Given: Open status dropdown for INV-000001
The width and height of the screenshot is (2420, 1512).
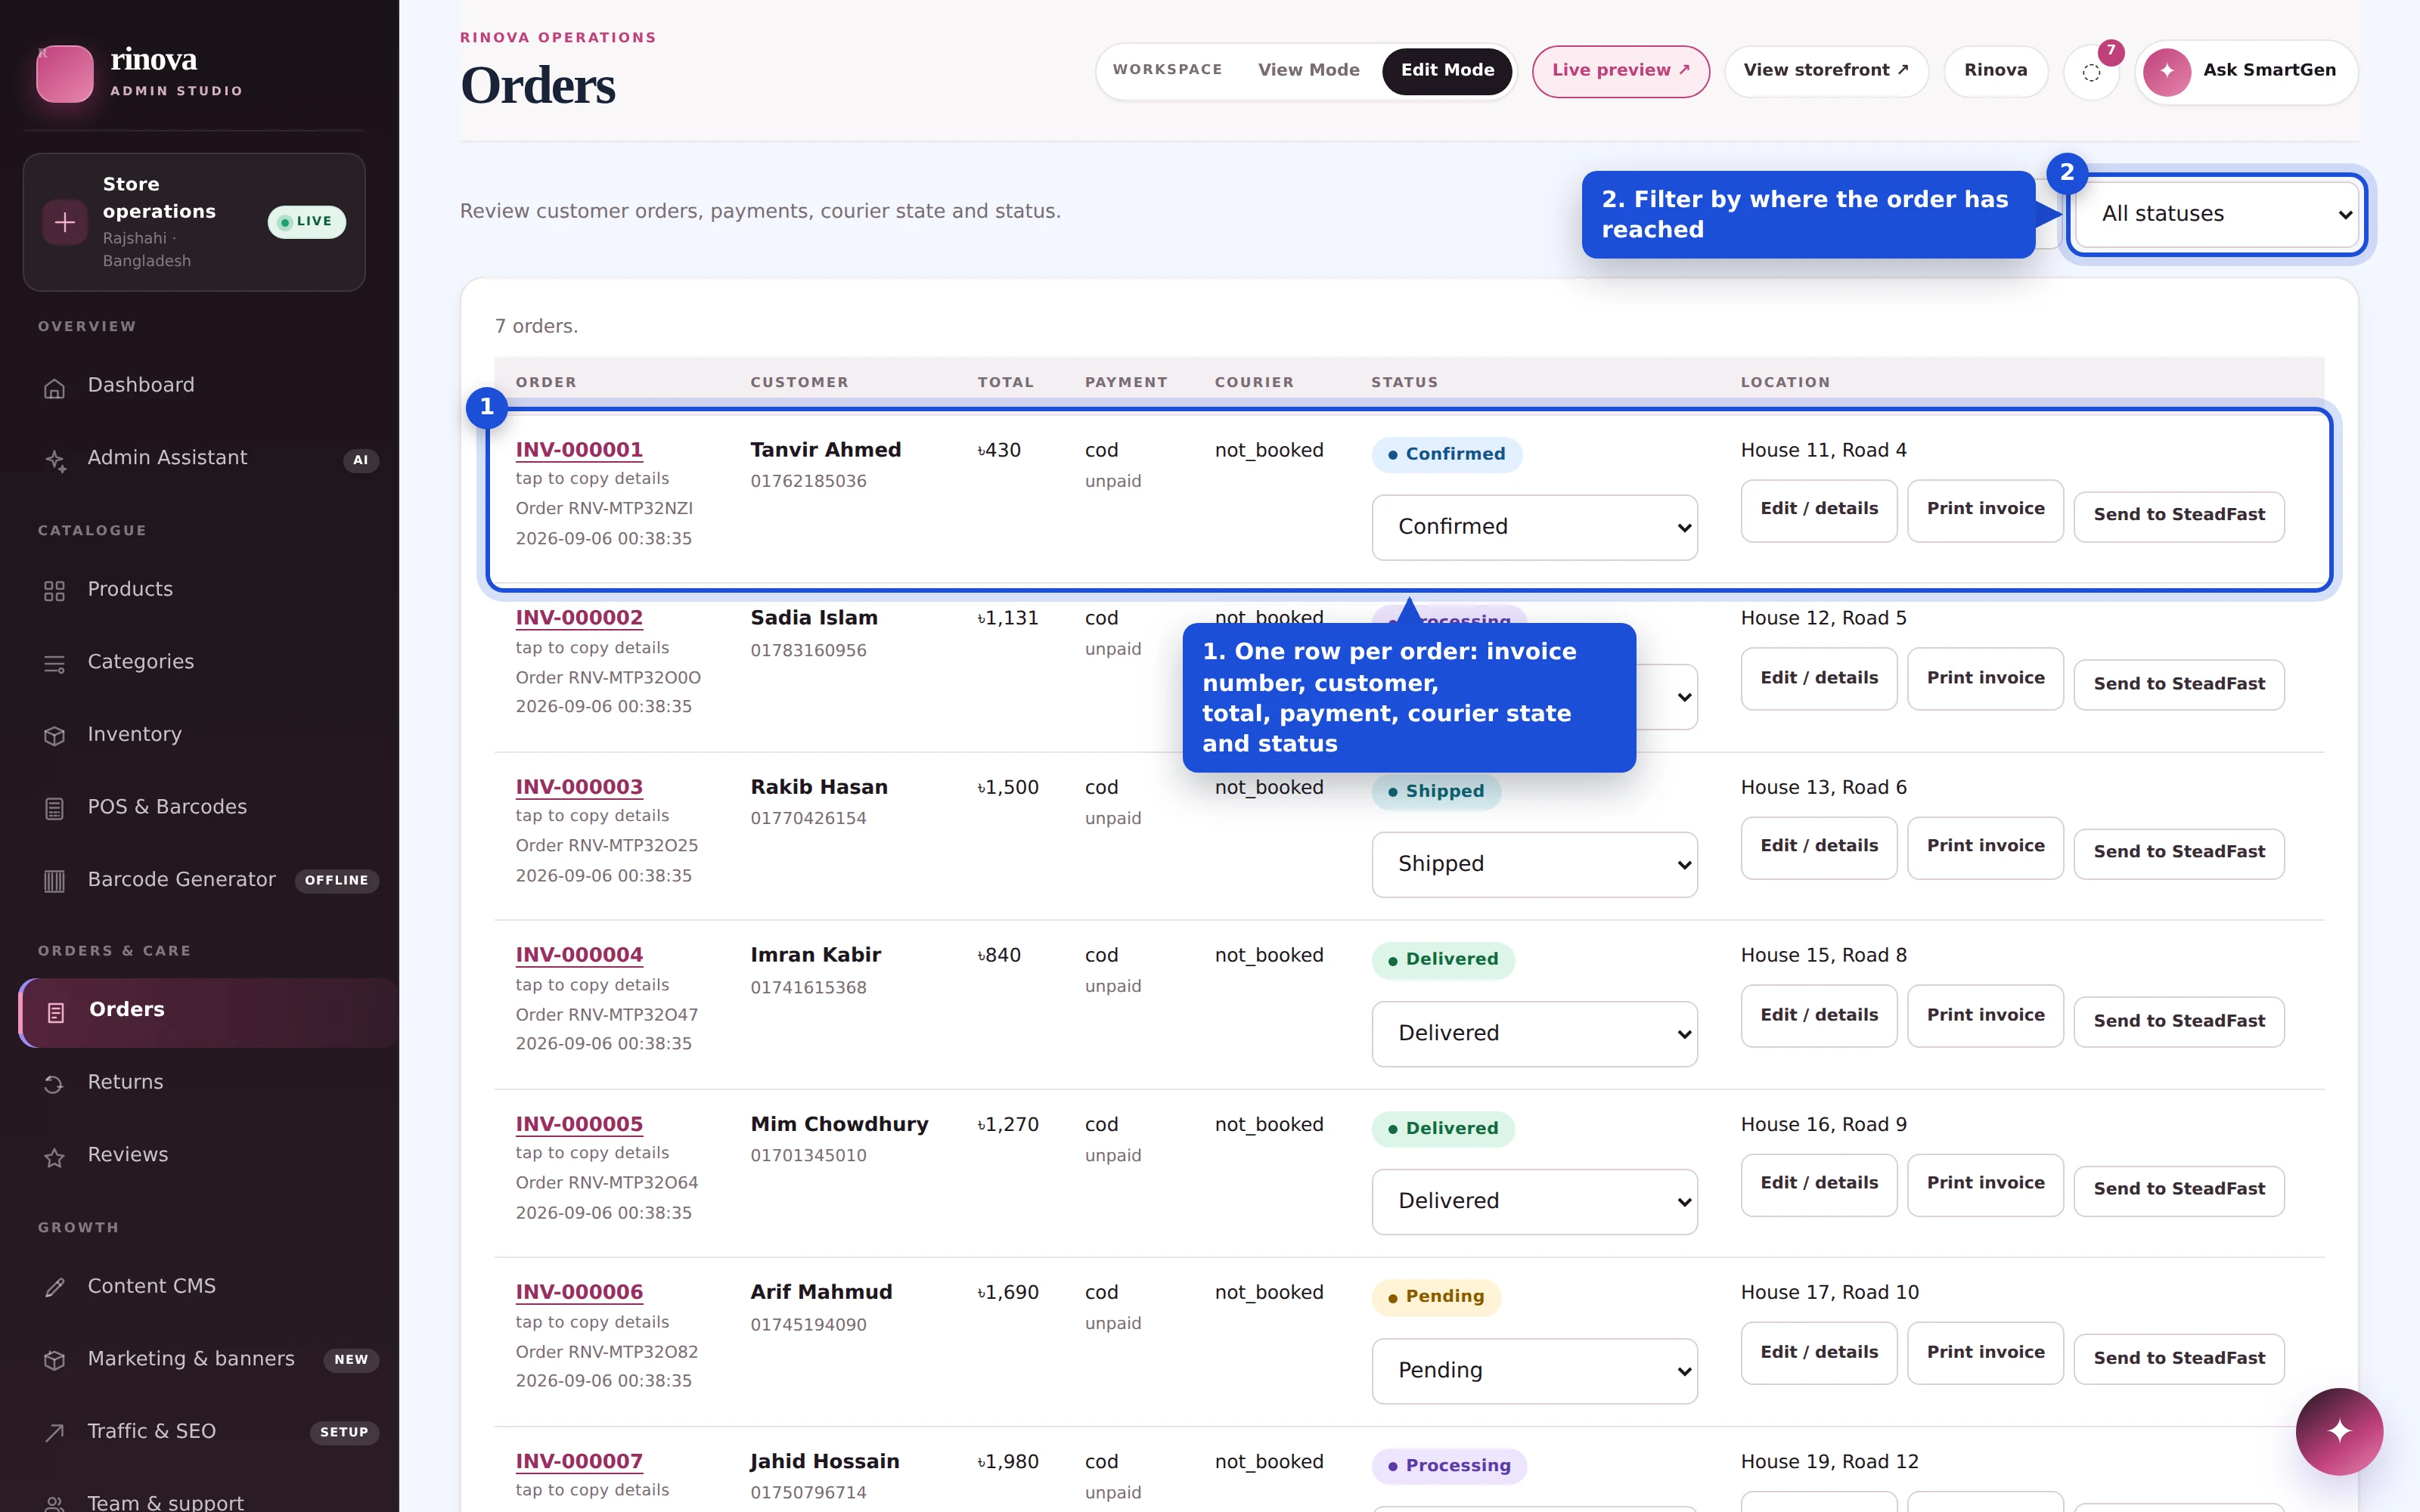Looking at the screenshot, I should tap(1534, 527).
